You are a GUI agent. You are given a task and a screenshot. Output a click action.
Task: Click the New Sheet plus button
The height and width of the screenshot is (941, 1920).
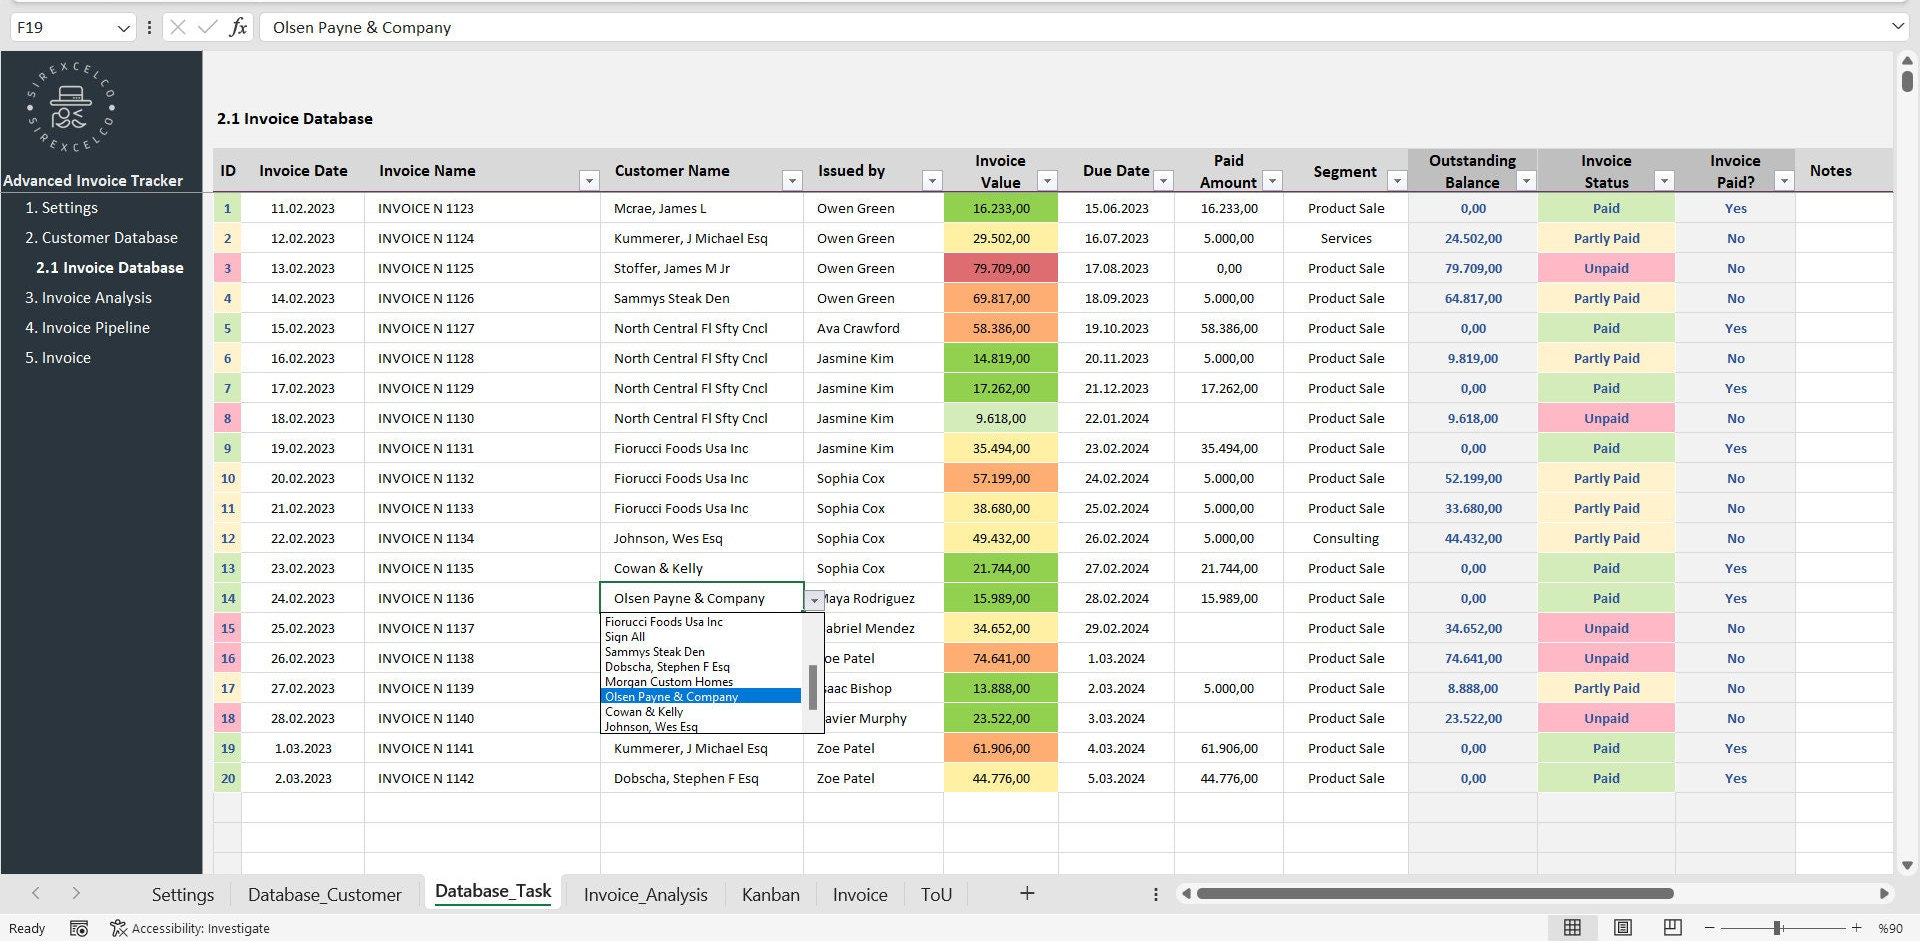[1026, 893]
